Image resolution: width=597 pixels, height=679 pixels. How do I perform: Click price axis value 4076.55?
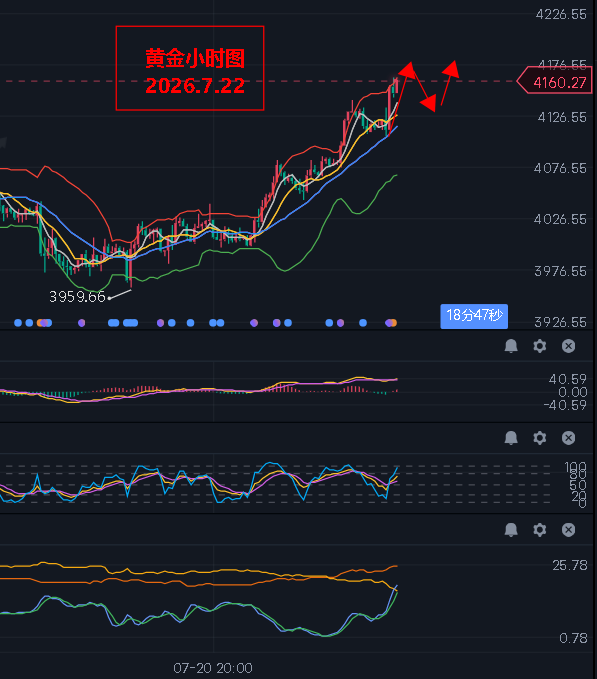[x=560, y=168]
